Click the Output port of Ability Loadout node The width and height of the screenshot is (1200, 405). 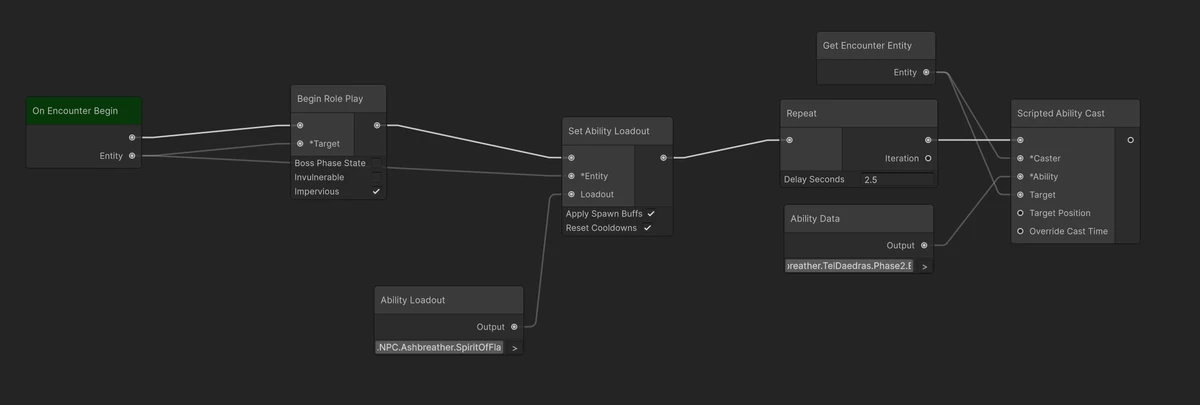[x=514, y=326]
